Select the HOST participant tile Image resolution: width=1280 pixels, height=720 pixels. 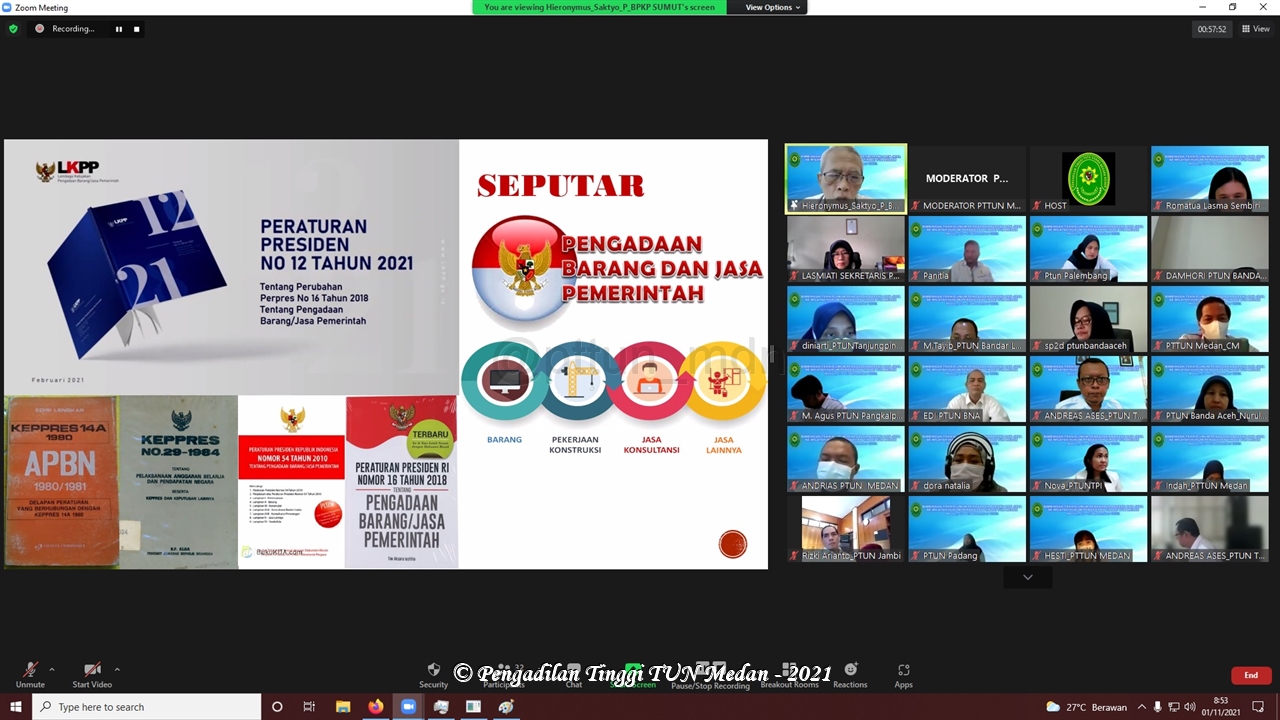point(1088,179)
